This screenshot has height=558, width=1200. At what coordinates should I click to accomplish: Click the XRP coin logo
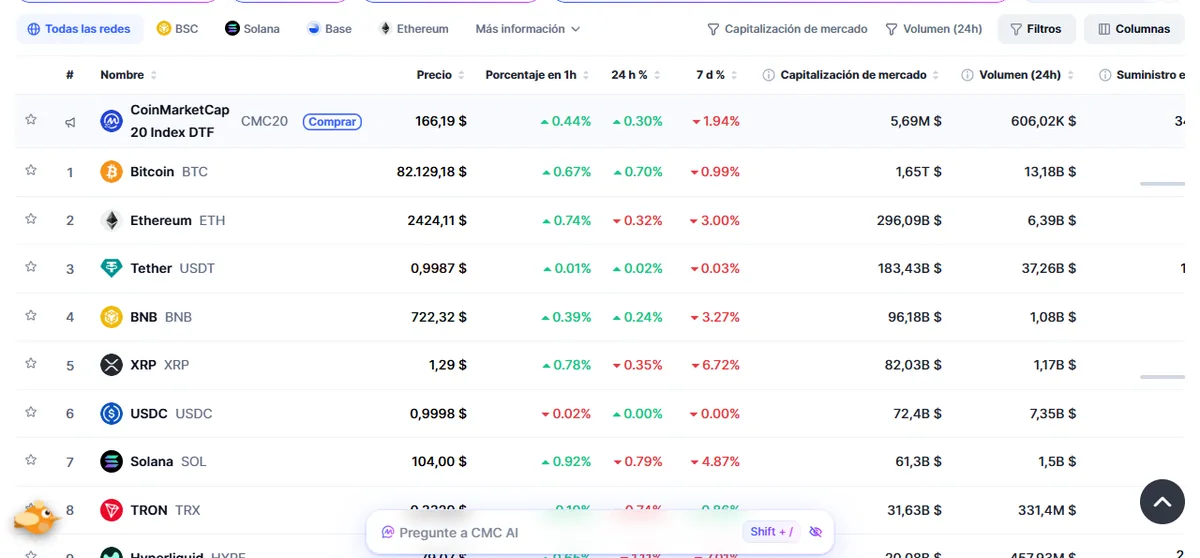point(112,365)
